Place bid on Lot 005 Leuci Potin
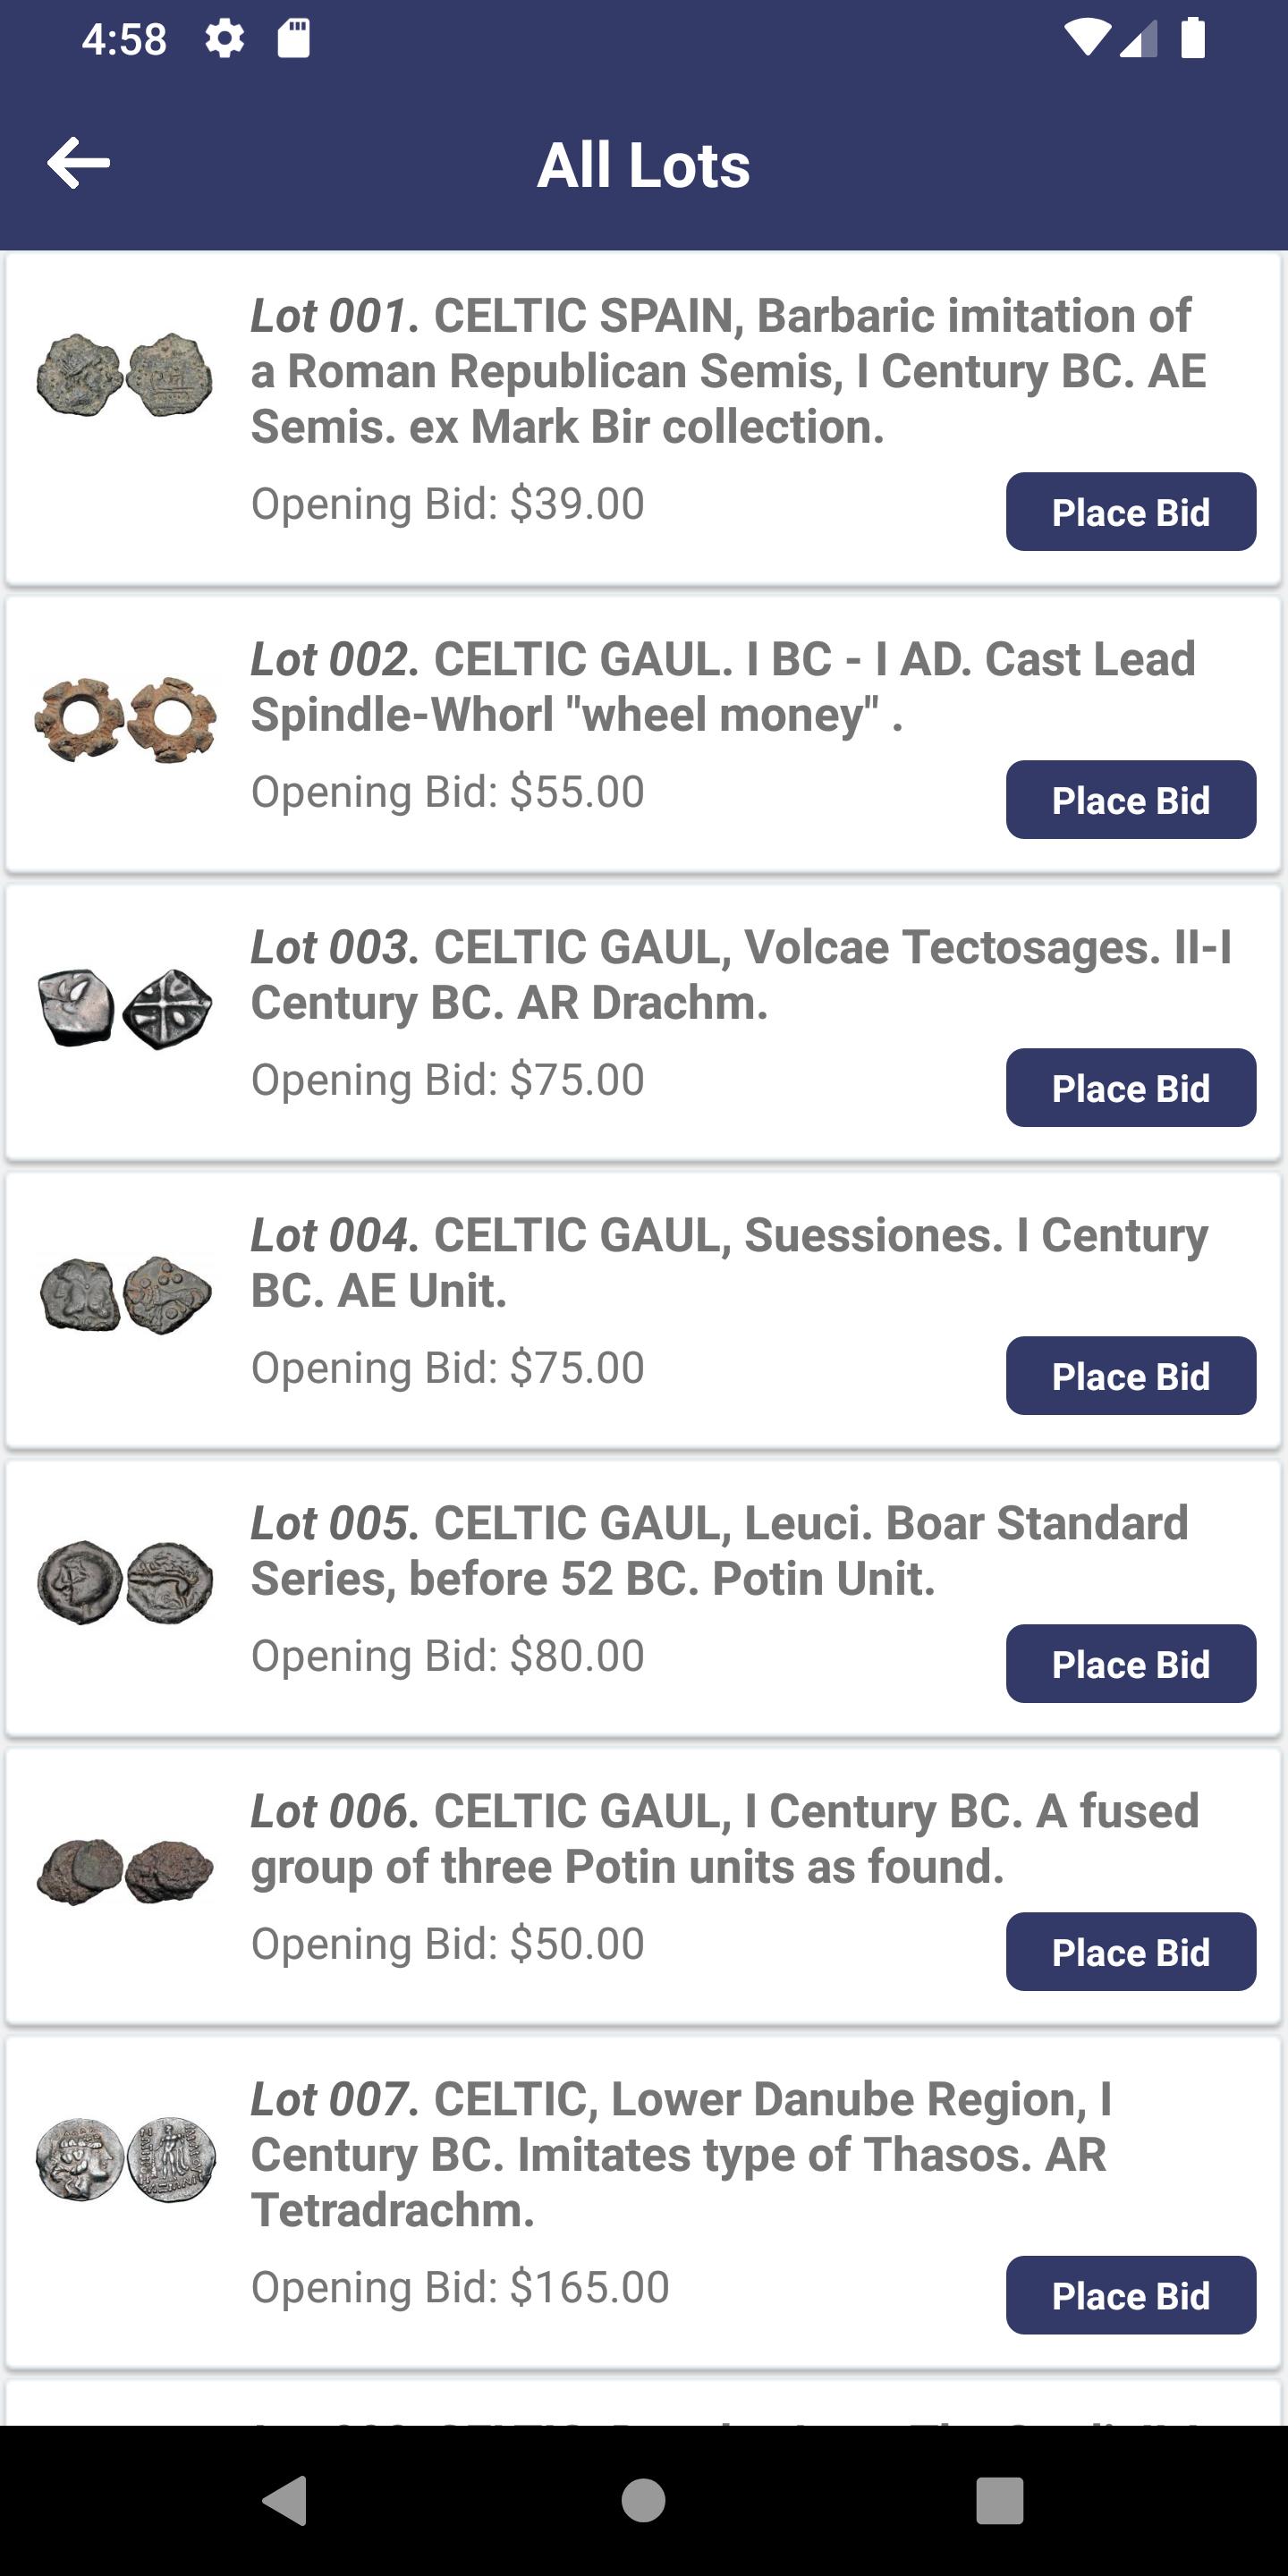Screen dimensions: 1288x2576 point(1131,1664)
